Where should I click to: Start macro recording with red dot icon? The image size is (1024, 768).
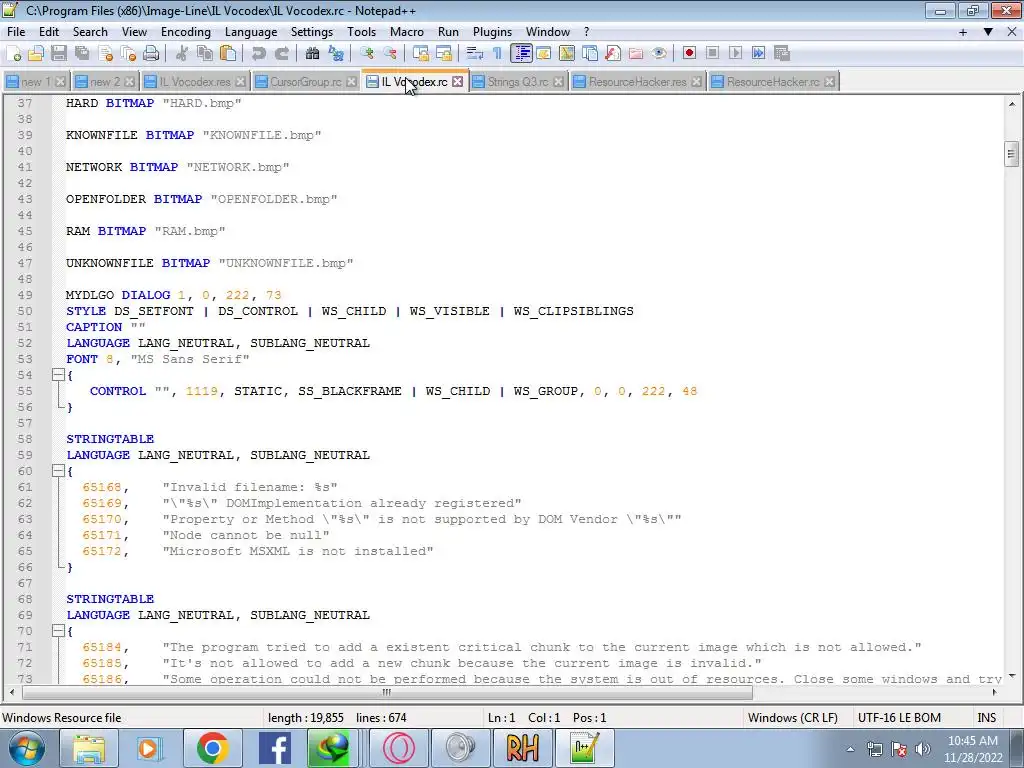point(689,54)
